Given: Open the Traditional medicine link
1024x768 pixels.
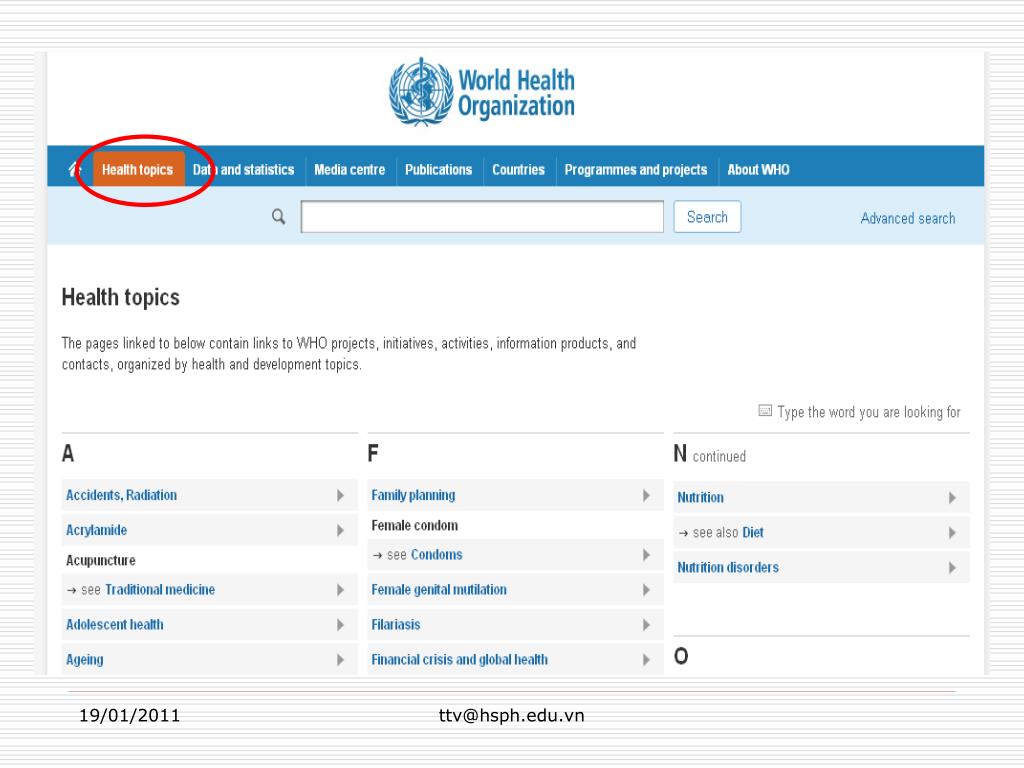Looking at the screenshot, I should (160, 590).
